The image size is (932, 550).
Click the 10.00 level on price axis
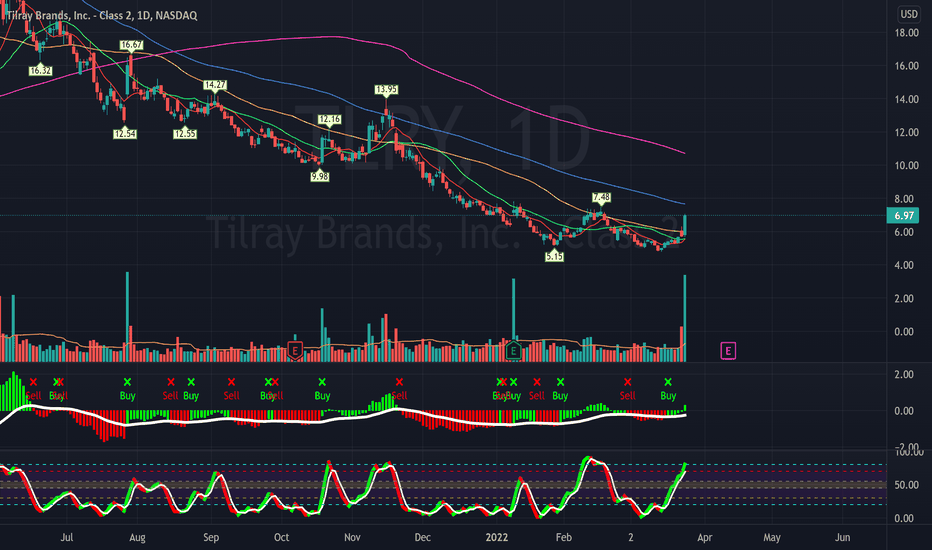click(907, 166)
